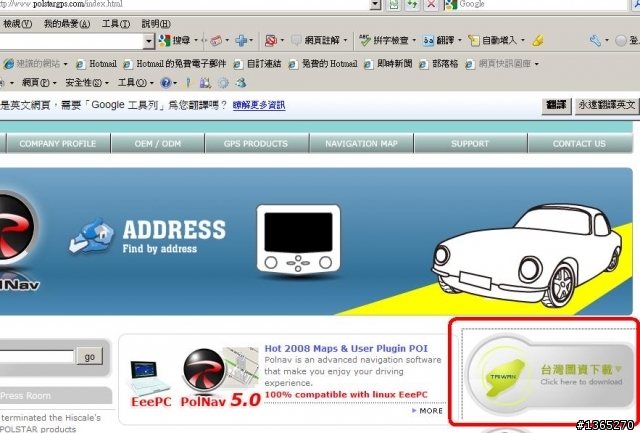Open the CONTACT US tab
Screen dimensions: 640x433
580,144
